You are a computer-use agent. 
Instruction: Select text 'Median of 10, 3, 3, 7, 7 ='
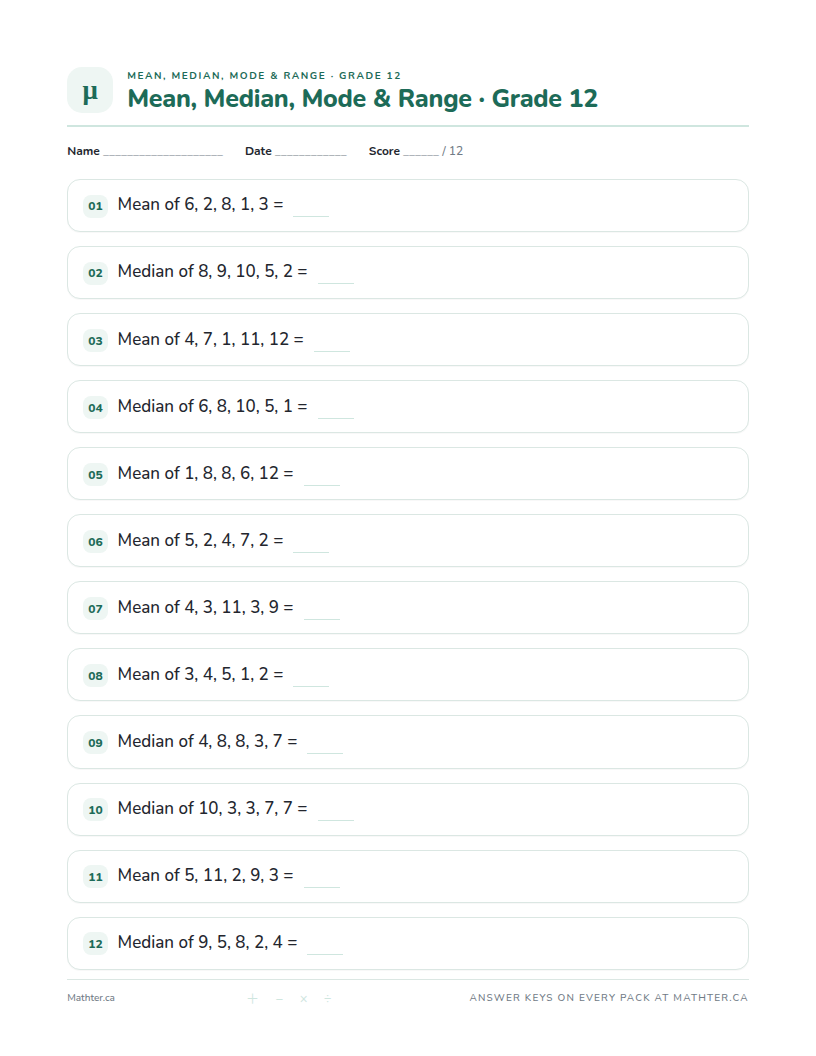coord(213,808)
